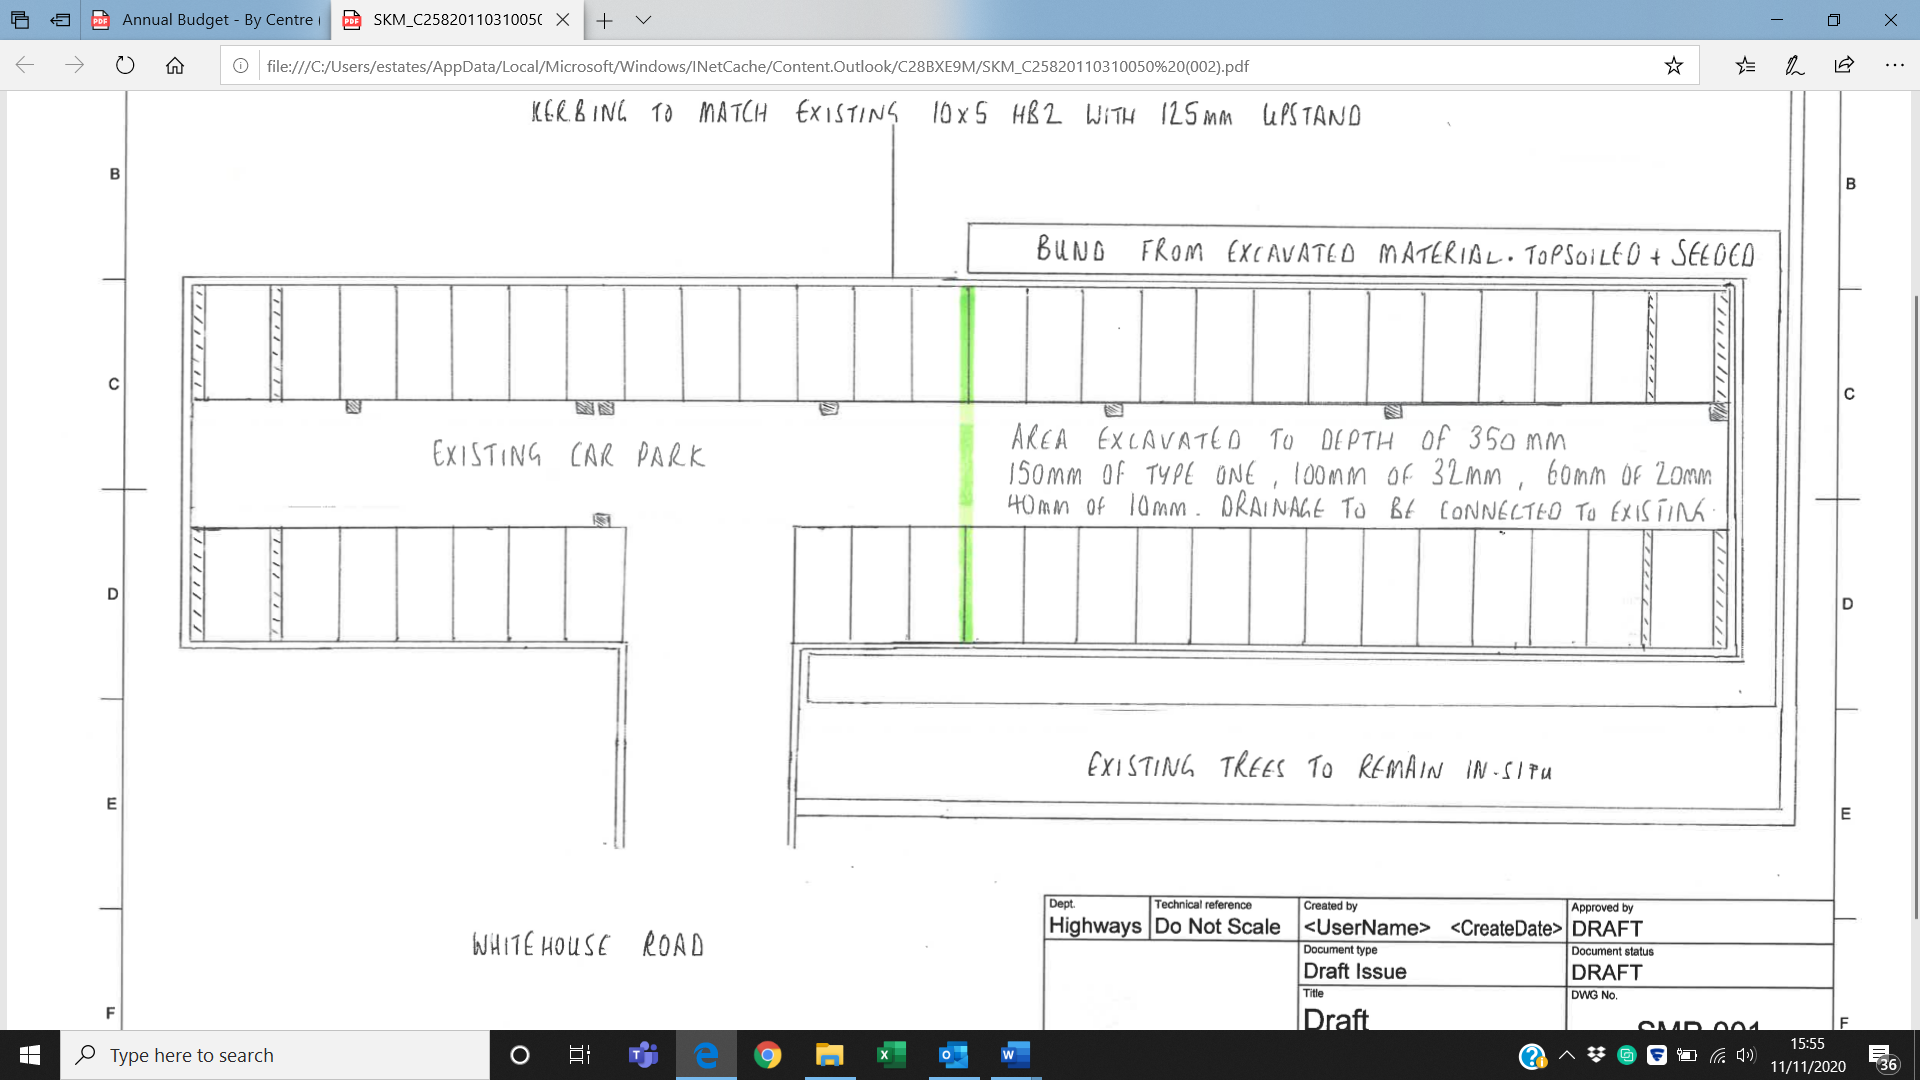
Task: Set the open tabs aside
Action: 60,20
